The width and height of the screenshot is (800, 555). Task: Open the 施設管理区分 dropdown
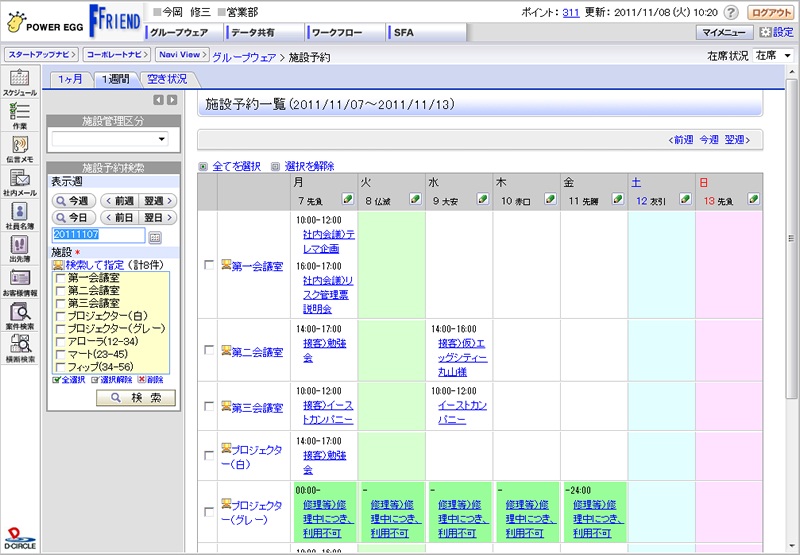[x=110, y=139]
